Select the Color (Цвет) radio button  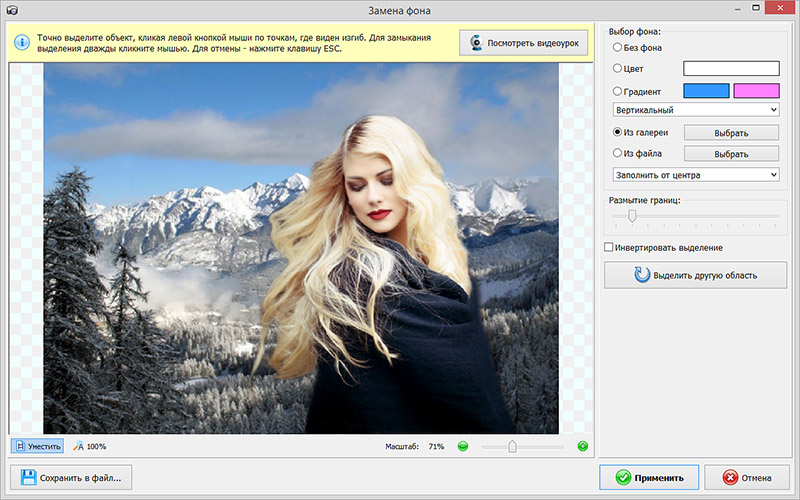point(616,69)
